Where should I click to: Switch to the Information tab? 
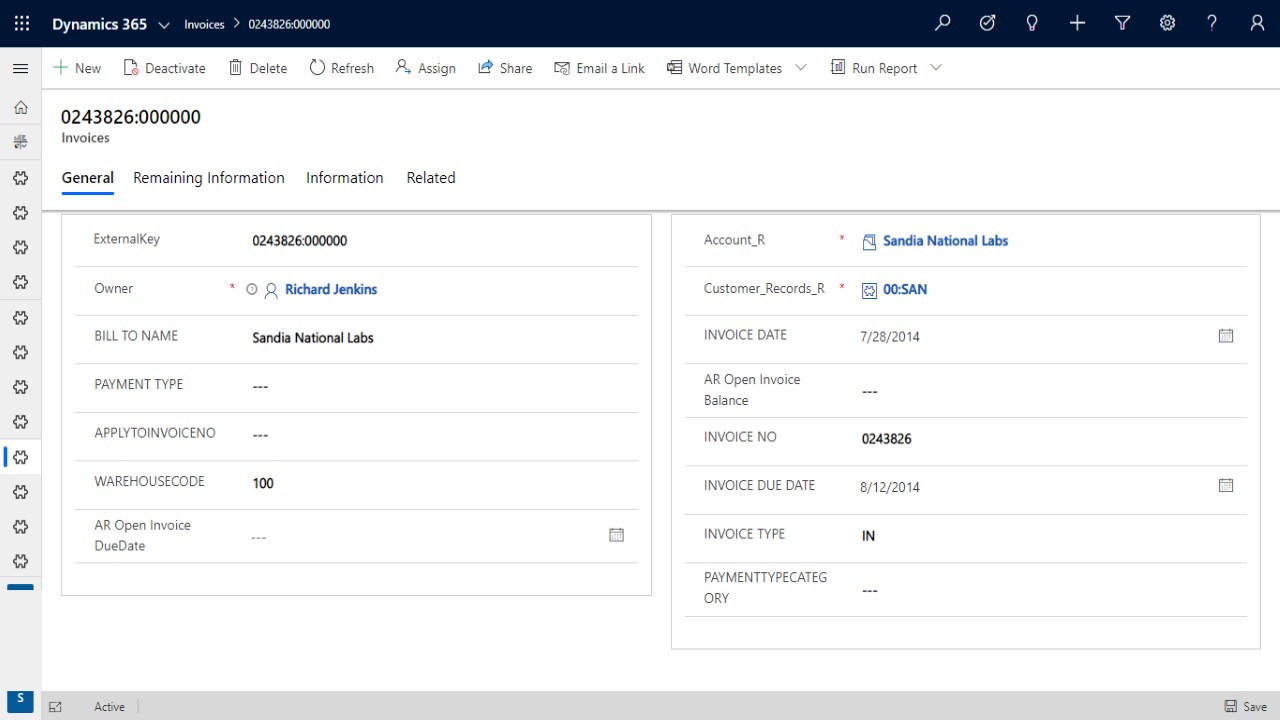(x=345, y=178)
